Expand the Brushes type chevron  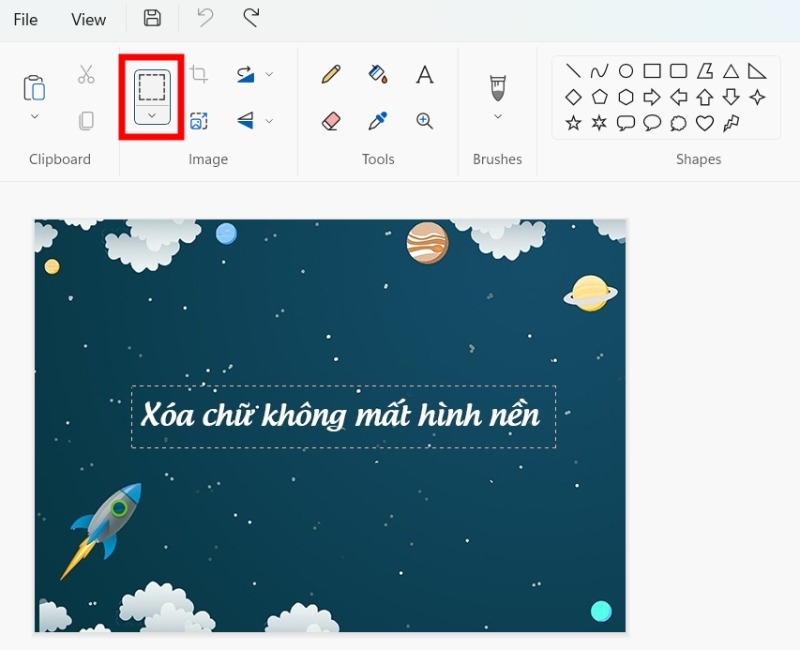click(497, 117)
